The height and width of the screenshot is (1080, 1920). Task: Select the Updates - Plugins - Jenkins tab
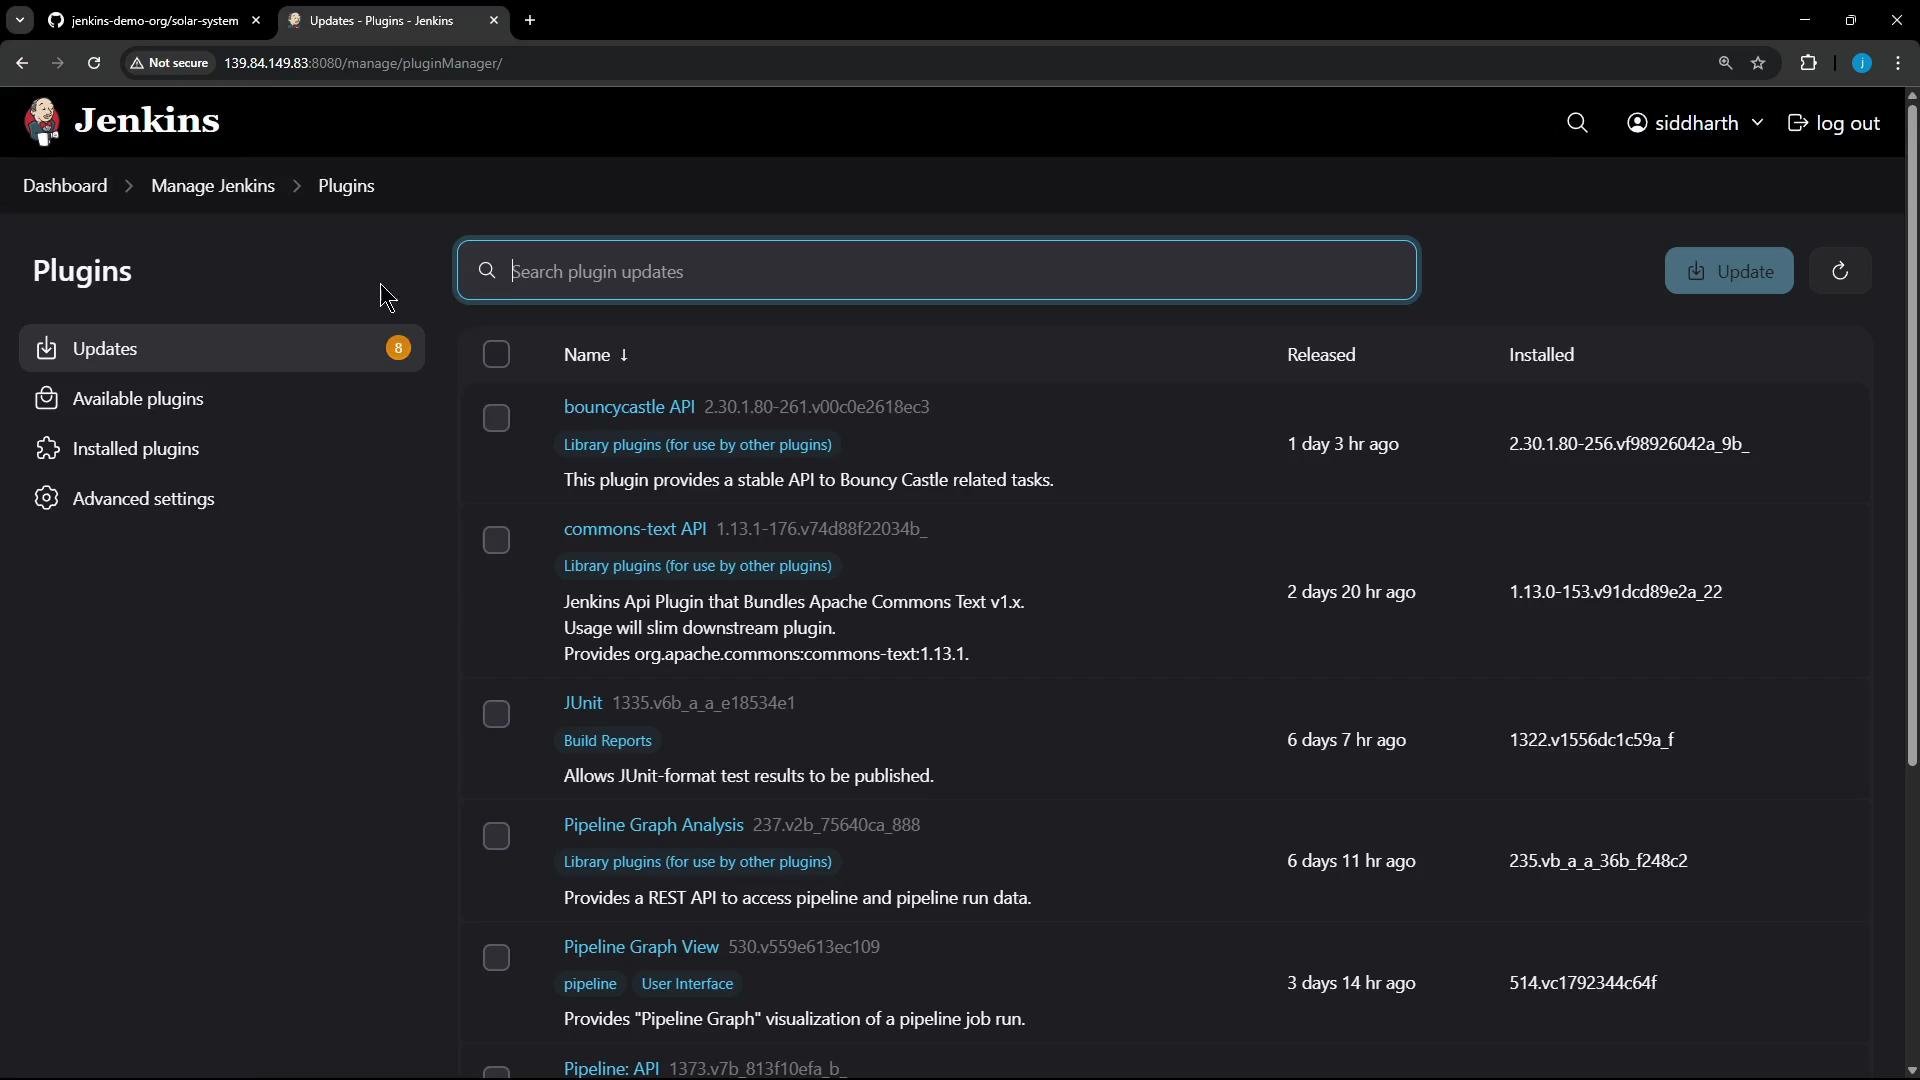[392, 20]
